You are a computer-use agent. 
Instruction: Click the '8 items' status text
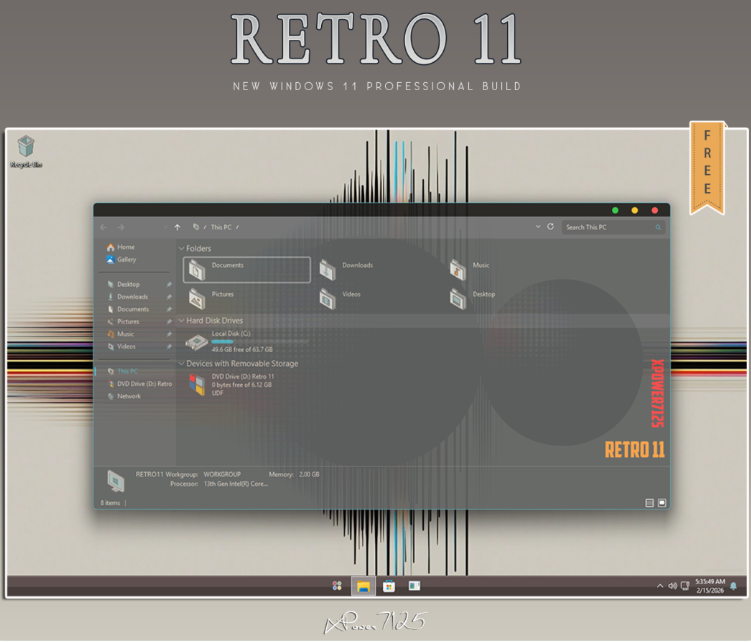click(110, 503)
